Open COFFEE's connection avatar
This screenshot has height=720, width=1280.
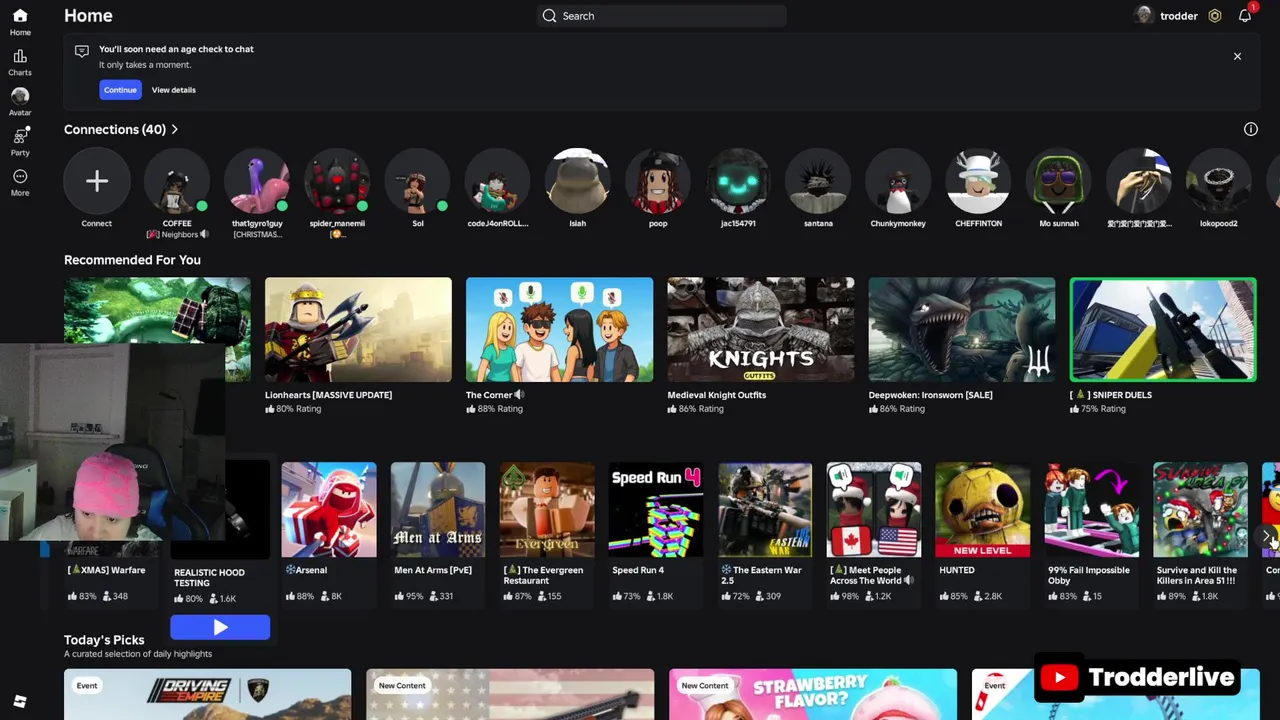[177, 181]
